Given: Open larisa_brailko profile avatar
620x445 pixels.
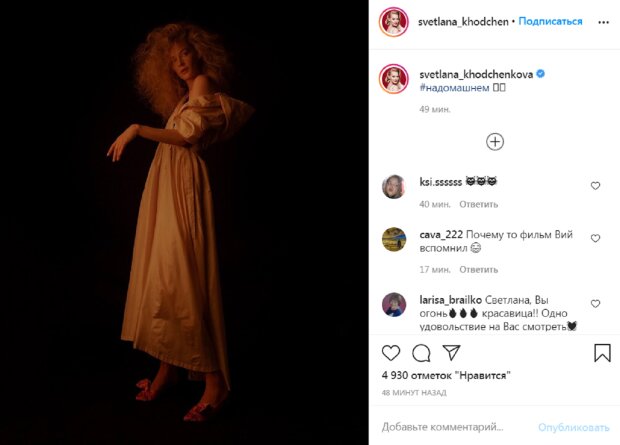Looking at the screenshot, I should point(394,305).
